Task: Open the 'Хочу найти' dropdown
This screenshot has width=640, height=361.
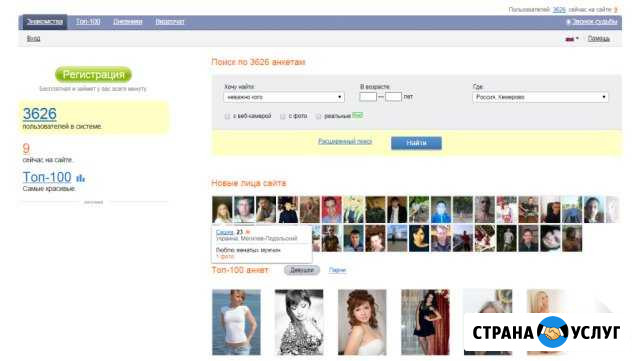Action: (284, 97)
